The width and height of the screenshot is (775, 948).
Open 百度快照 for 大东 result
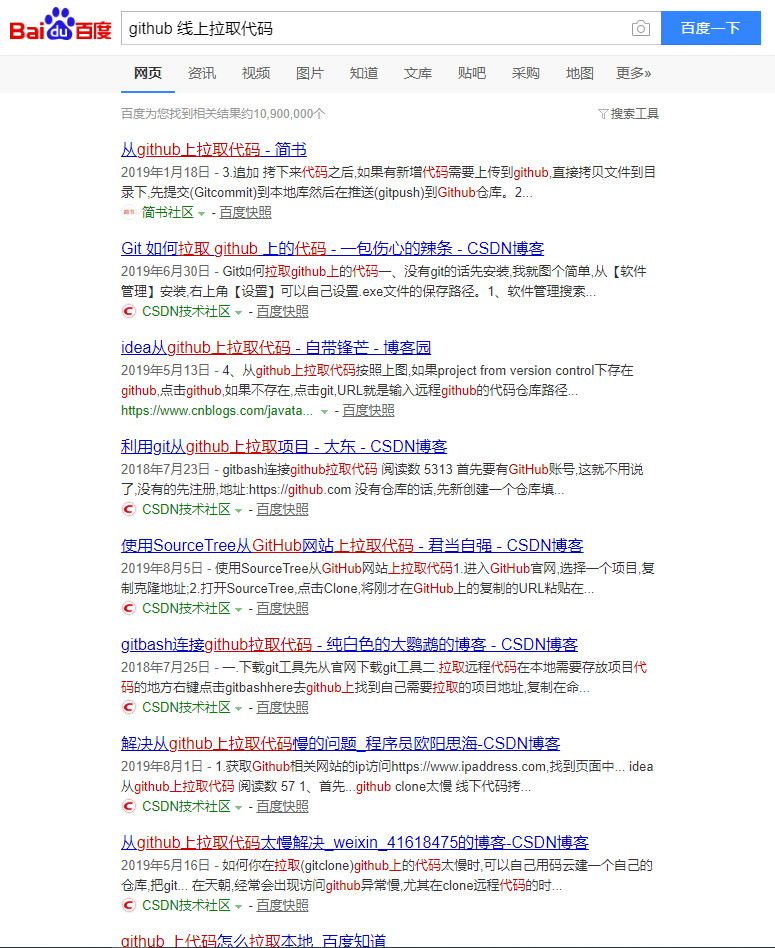coord(282,509)
